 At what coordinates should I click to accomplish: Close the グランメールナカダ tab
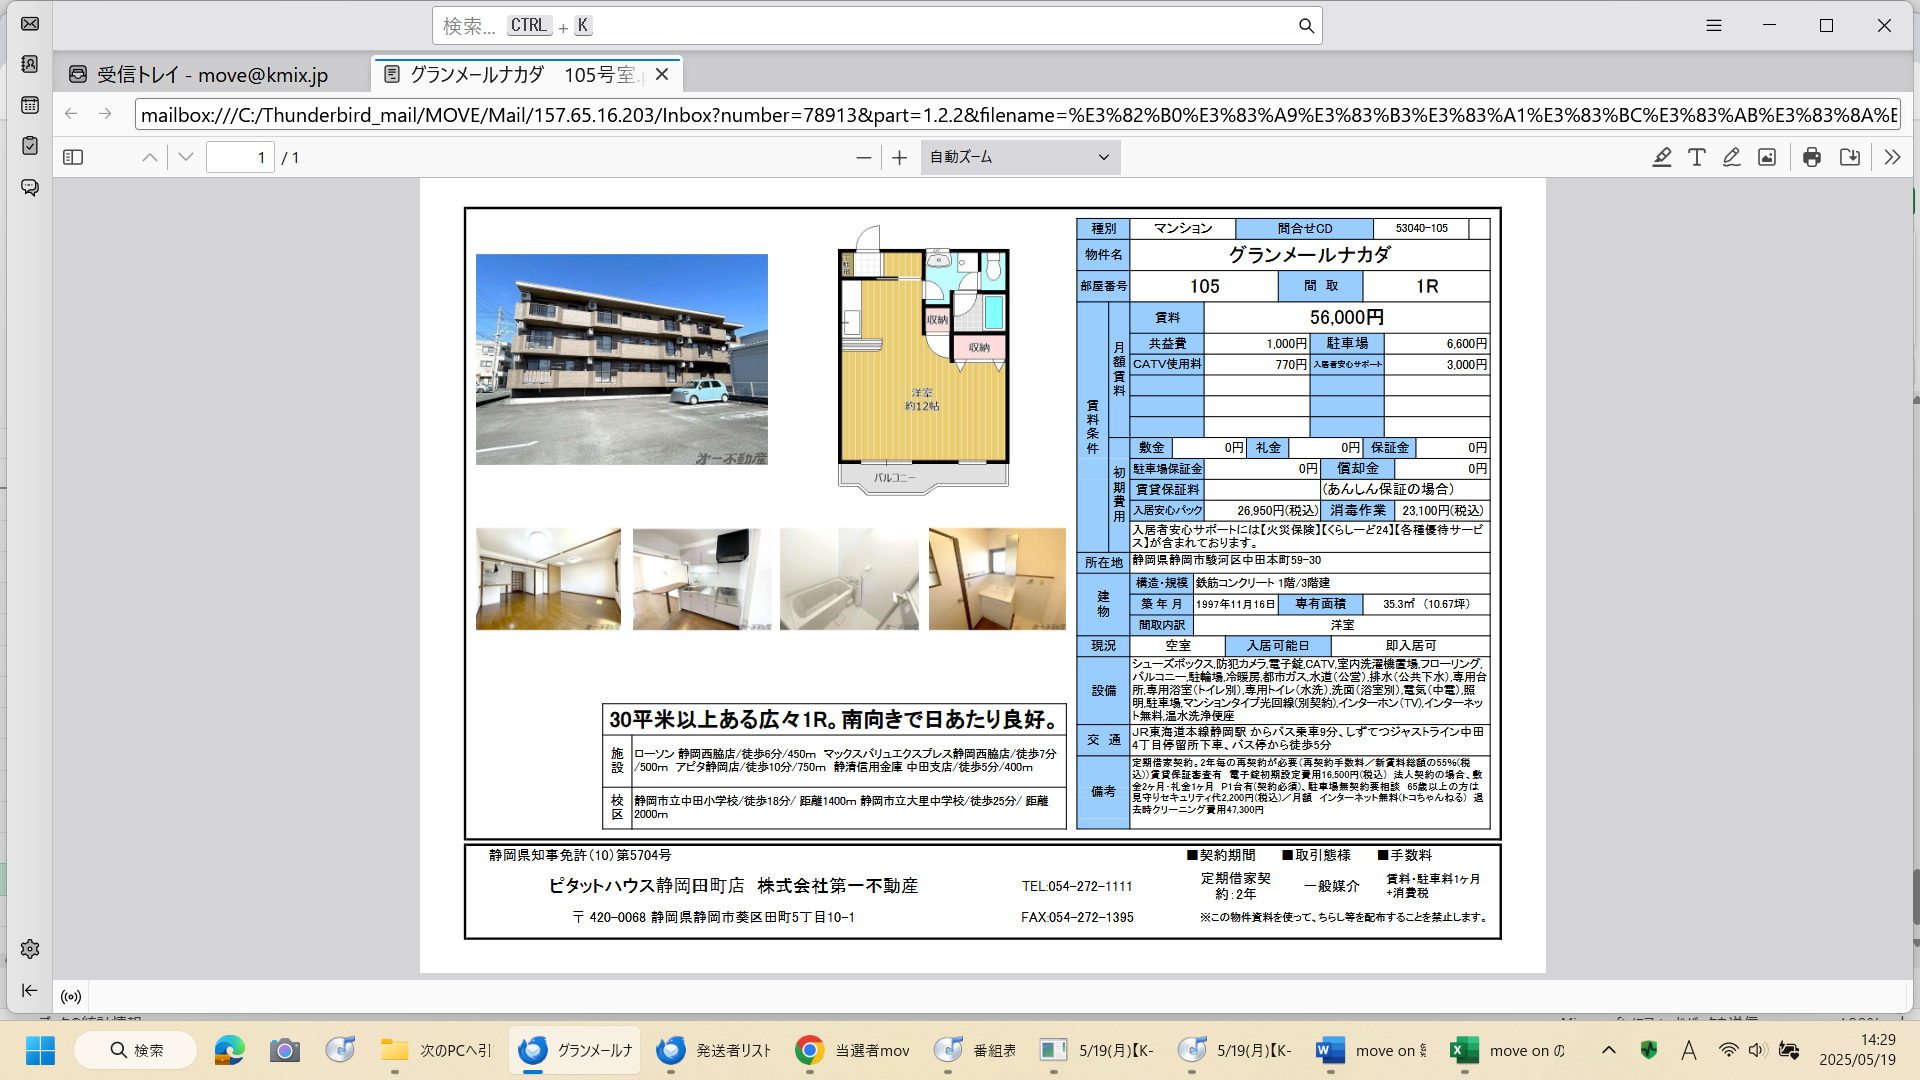[x=662, y=75]
